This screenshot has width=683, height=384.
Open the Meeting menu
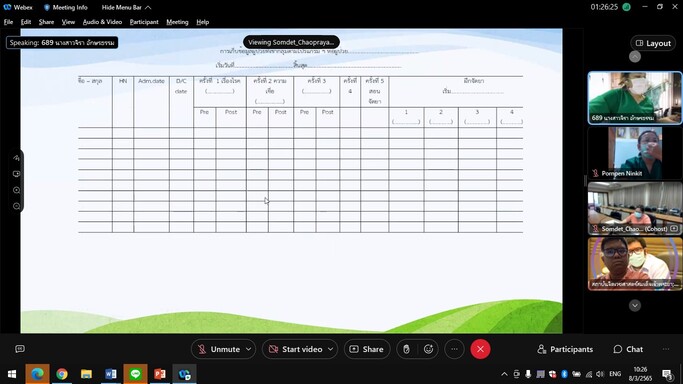177,22
